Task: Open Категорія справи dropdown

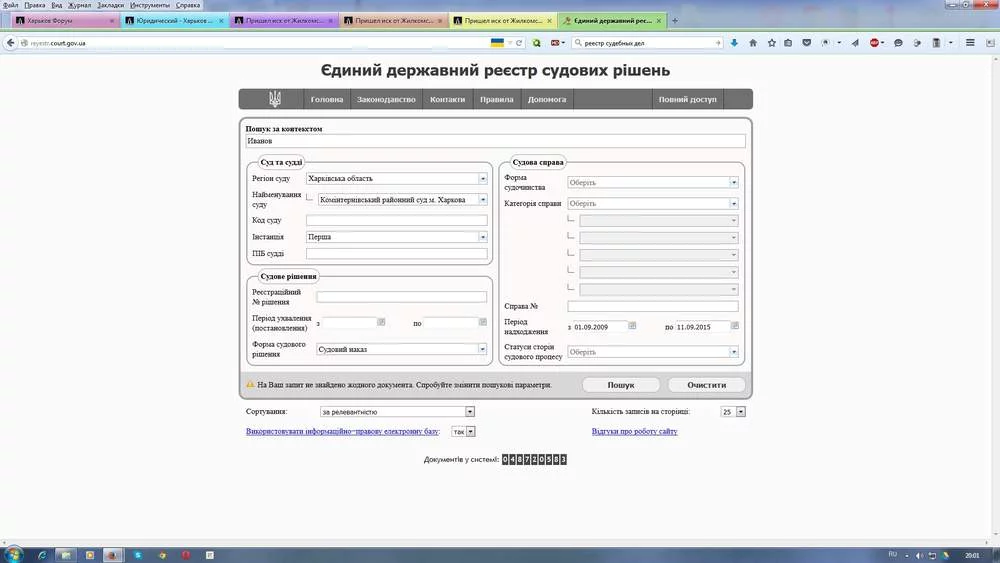Action: pyautogui.click(x=733, y=203)
